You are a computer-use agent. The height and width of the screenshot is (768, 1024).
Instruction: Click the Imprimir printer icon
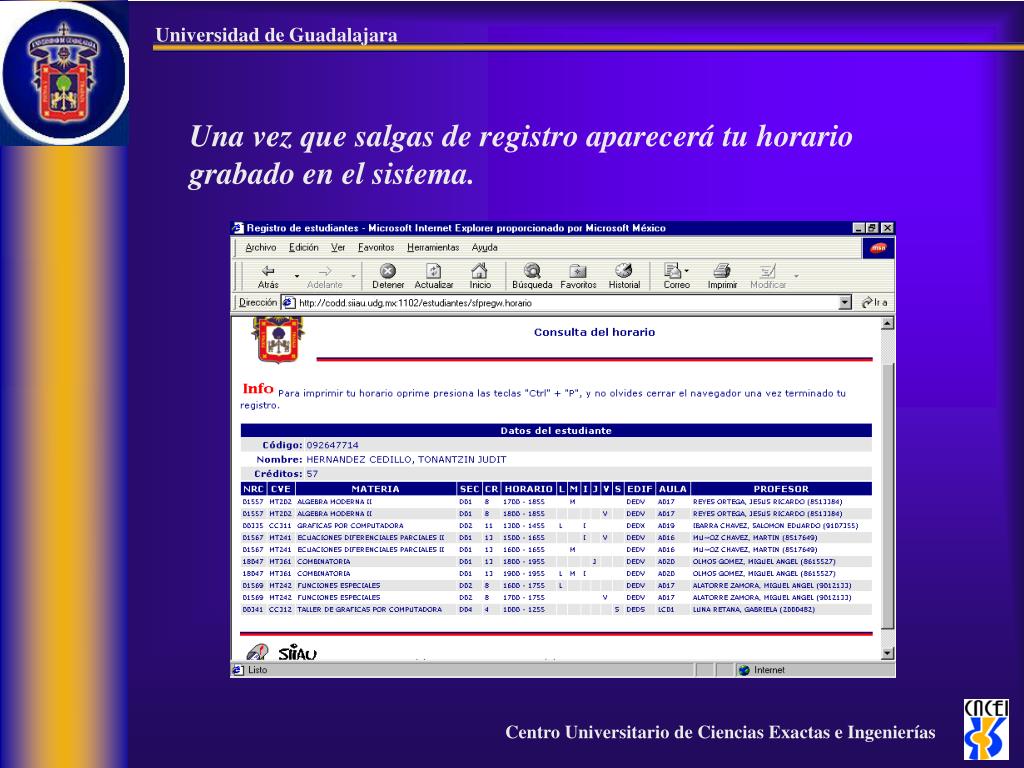(x=722, y=271)
